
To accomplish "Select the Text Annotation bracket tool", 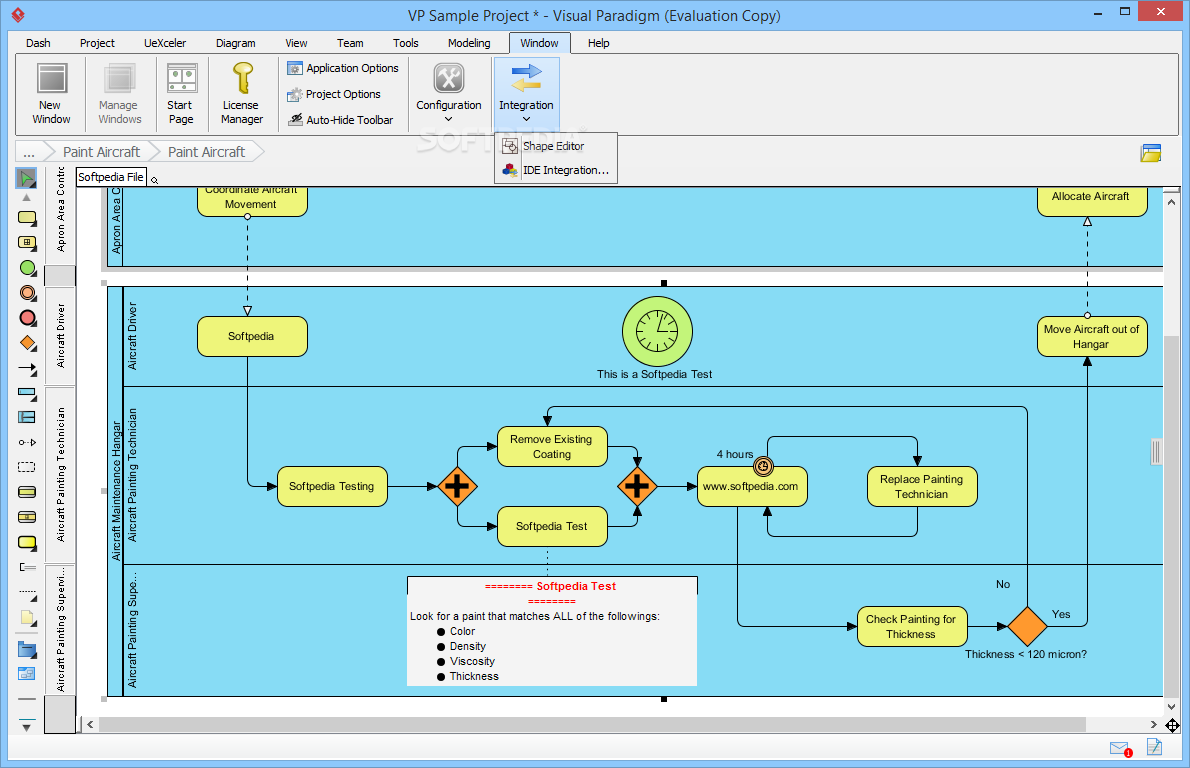I will click(27, 567).
